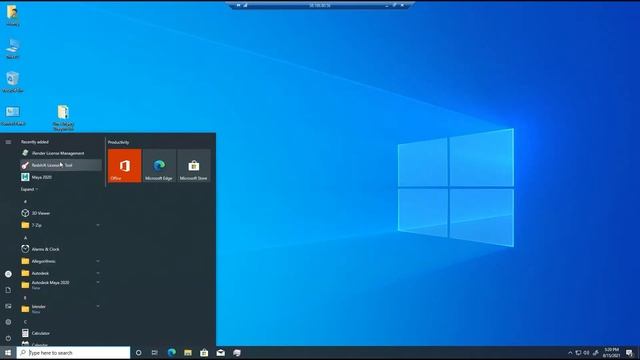This screenshot has width=640, height=360.
Task: Open Pictures from the Start sidebar
Action: [8, 306]
